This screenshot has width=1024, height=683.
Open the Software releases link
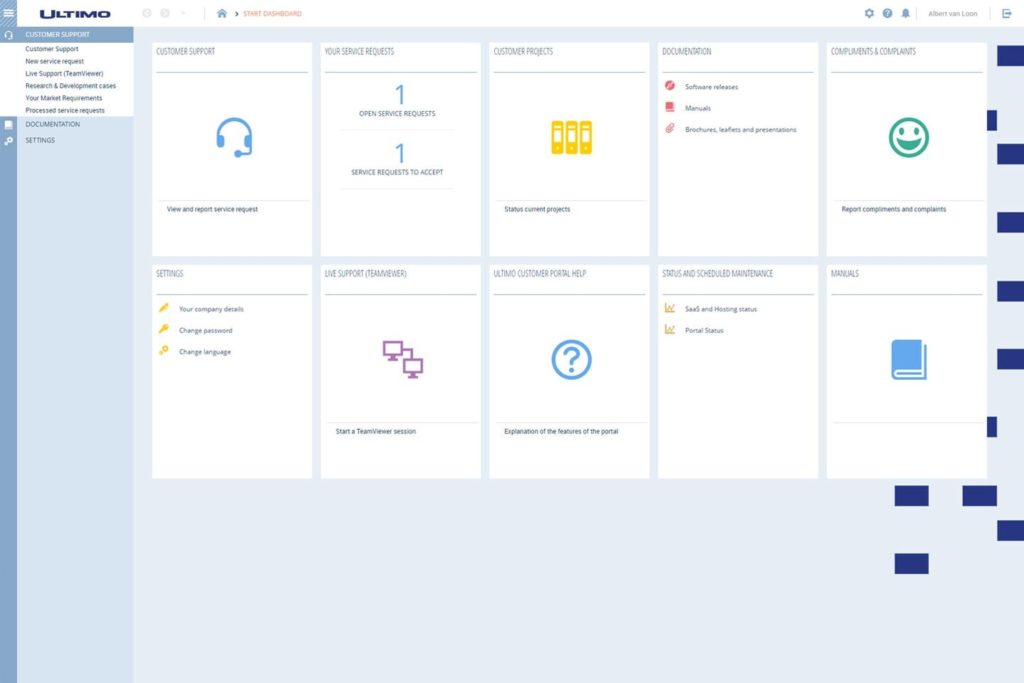point(711,87)
